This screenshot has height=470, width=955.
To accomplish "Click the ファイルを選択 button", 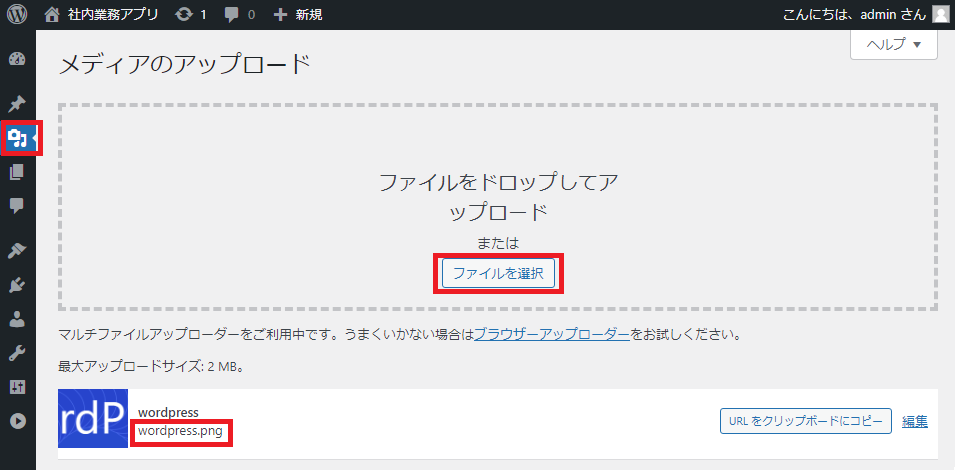I will coord(498,273).
